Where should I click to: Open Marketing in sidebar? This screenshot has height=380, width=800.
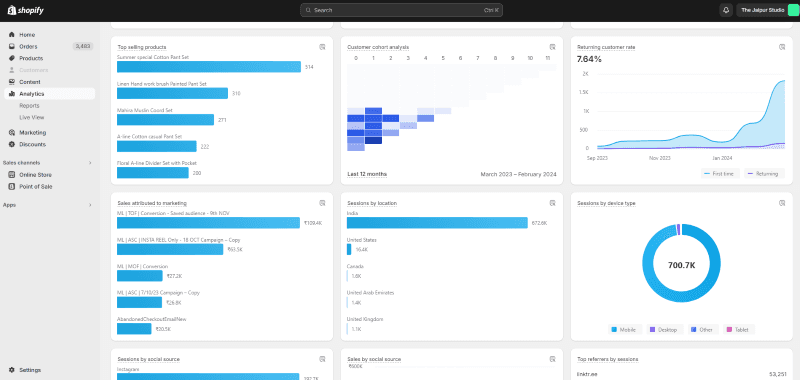point(49,133)
